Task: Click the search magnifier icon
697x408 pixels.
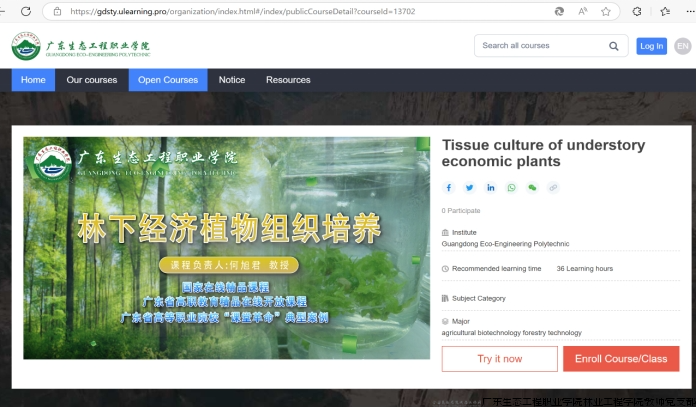Action: 614,46
